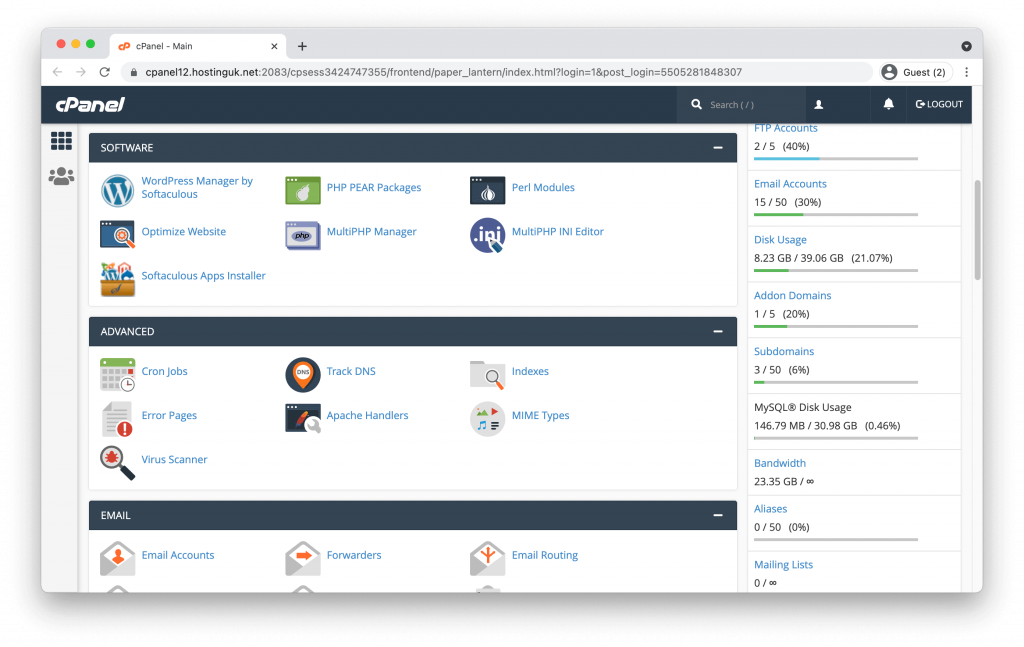
Task: Collapse the Software section
Action: (717, 148)
